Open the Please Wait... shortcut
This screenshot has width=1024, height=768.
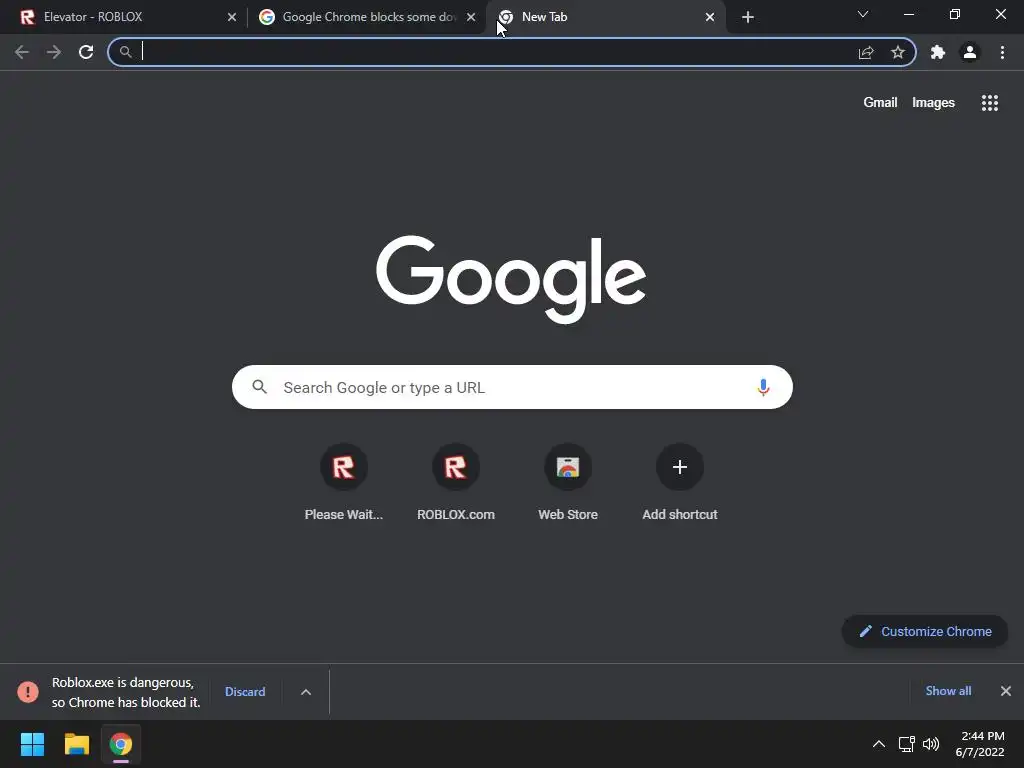(x=344, y=467)
